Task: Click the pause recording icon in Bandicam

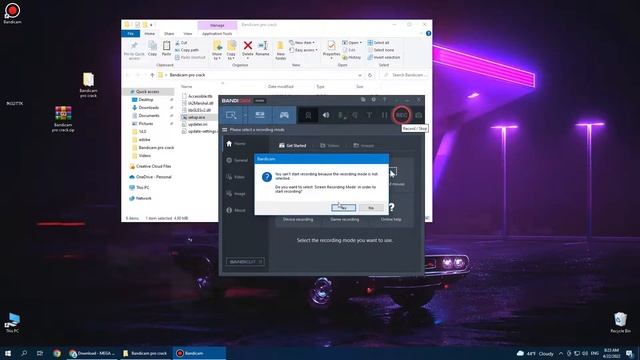Action: 384,116
